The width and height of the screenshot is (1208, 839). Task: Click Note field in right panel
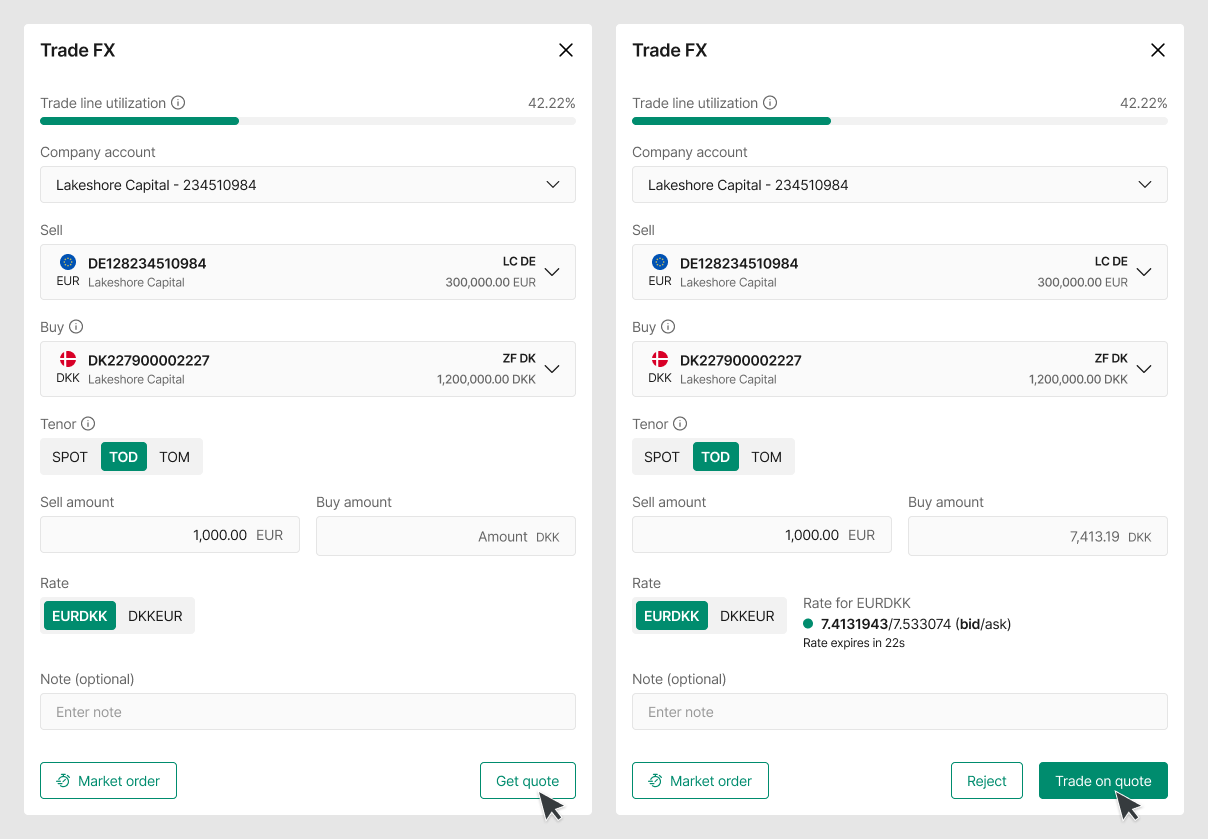[900, 712]
